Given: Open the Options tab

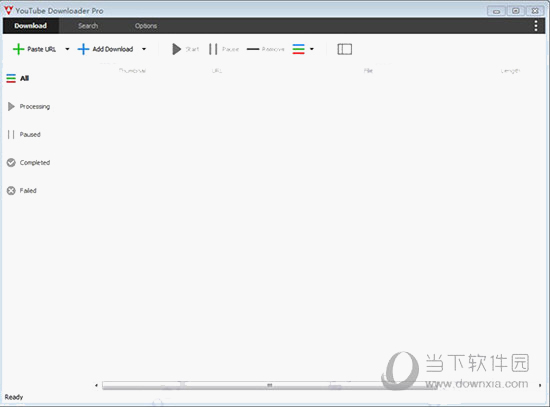Looking at the screenshot, I should pyautogui.click(x=146, y=26).
